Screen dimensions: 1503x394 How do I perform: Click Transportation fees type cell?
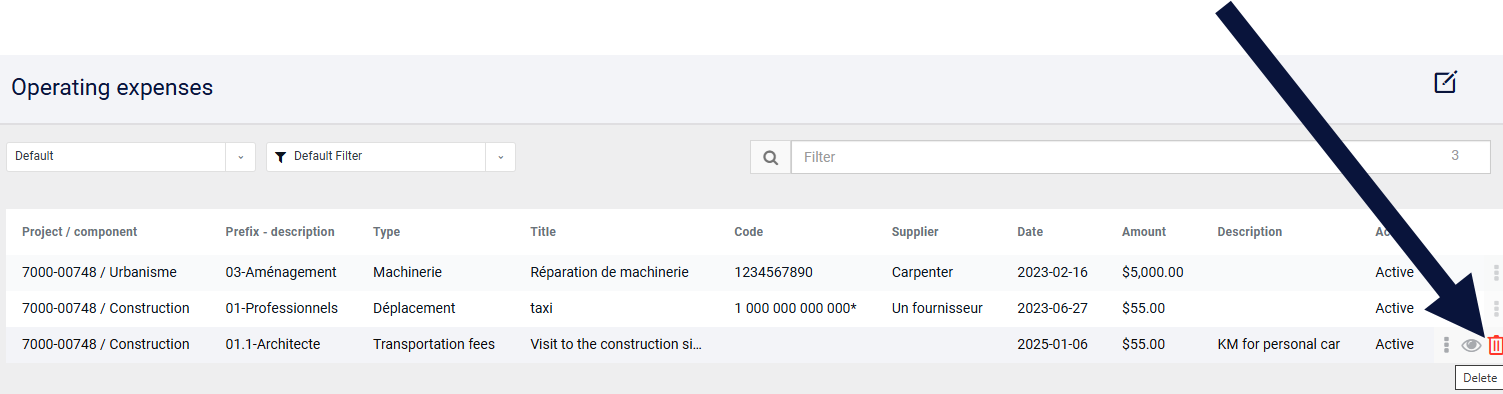[435, 344]
